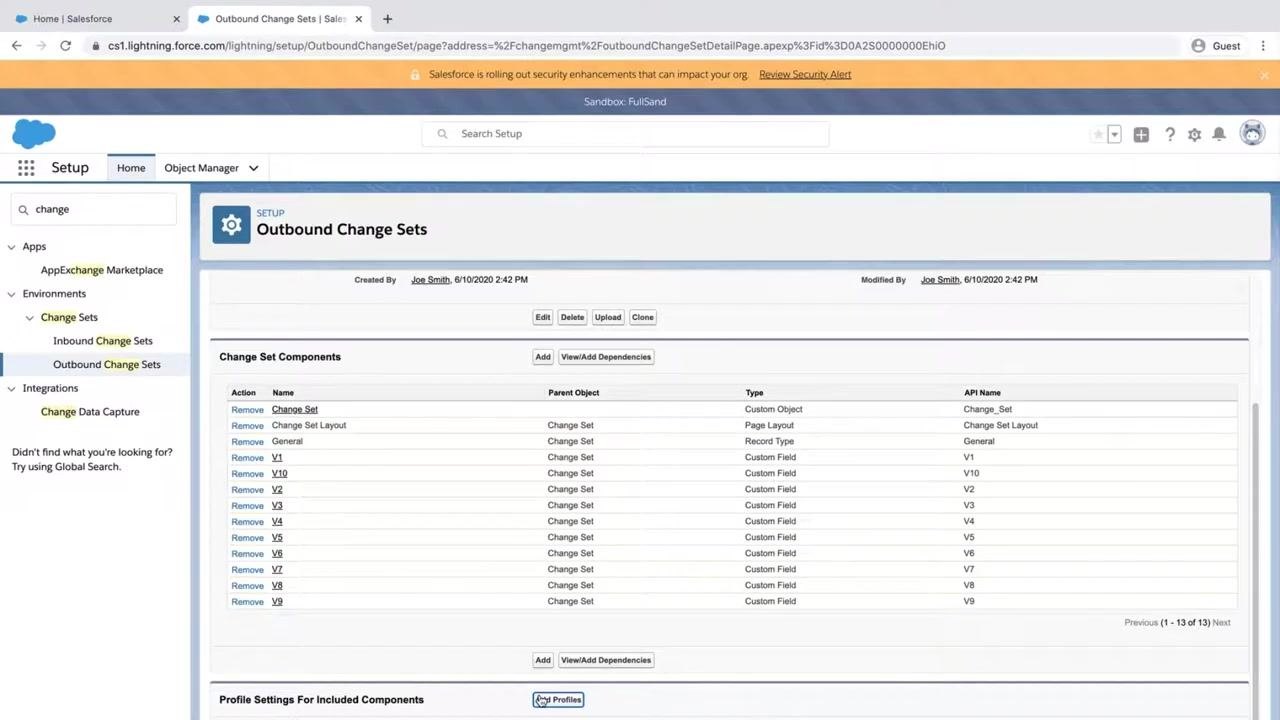Open the Change Set component link

pyautogui.click(x=295, y=409)
